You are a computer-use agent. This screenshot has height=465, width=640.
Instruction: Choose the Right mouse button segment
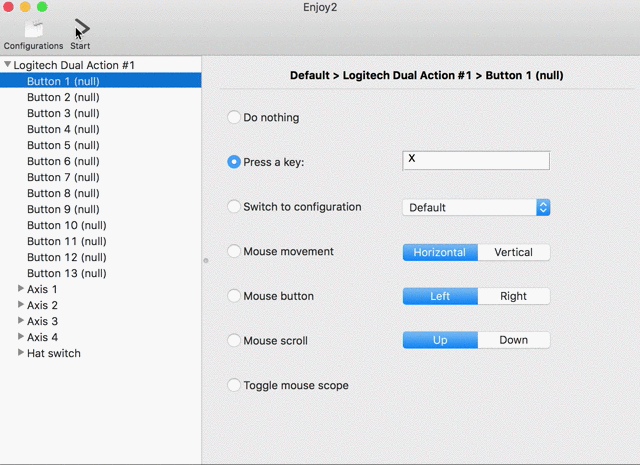pyautogui.click(x=513, y=296)
